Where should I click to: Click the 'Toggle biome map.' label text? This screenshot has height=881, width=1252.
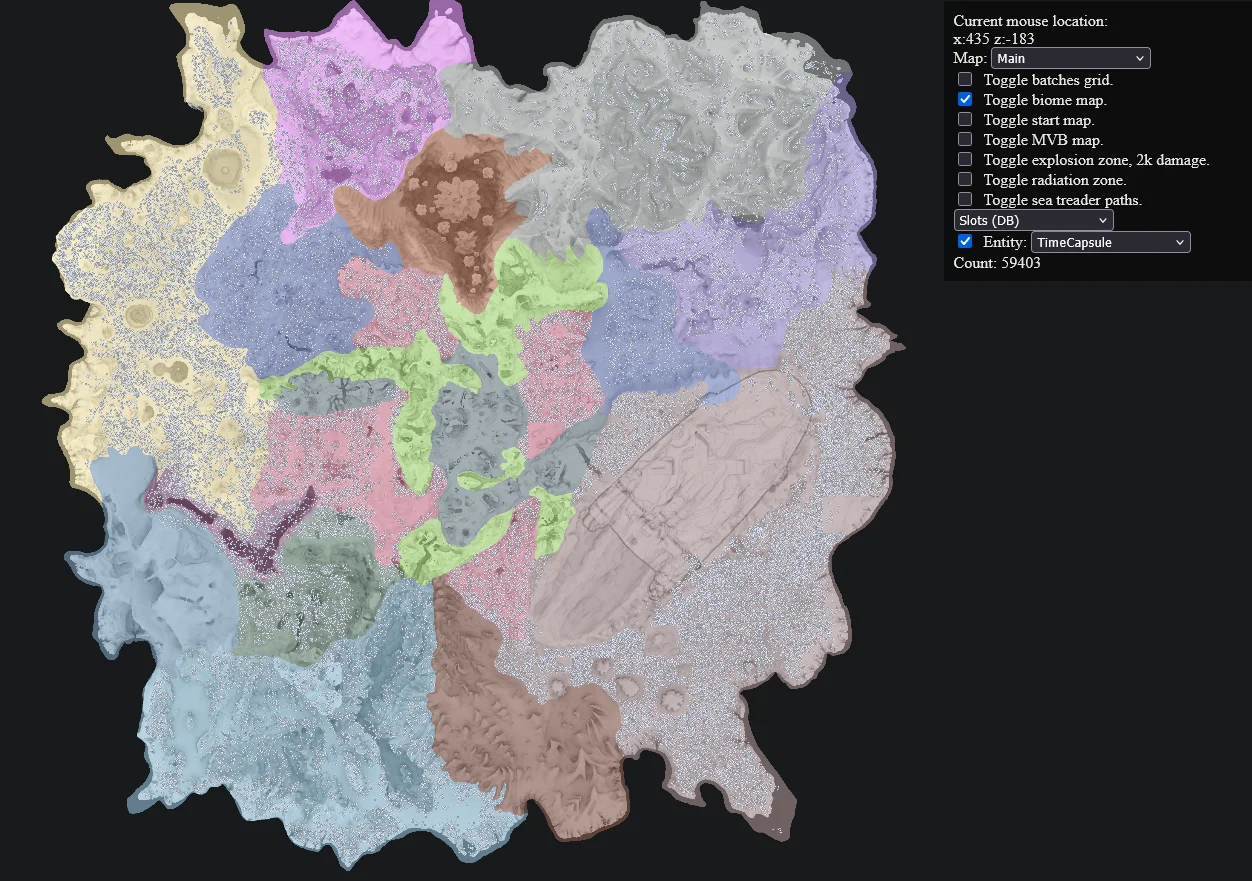(1045, 100)
